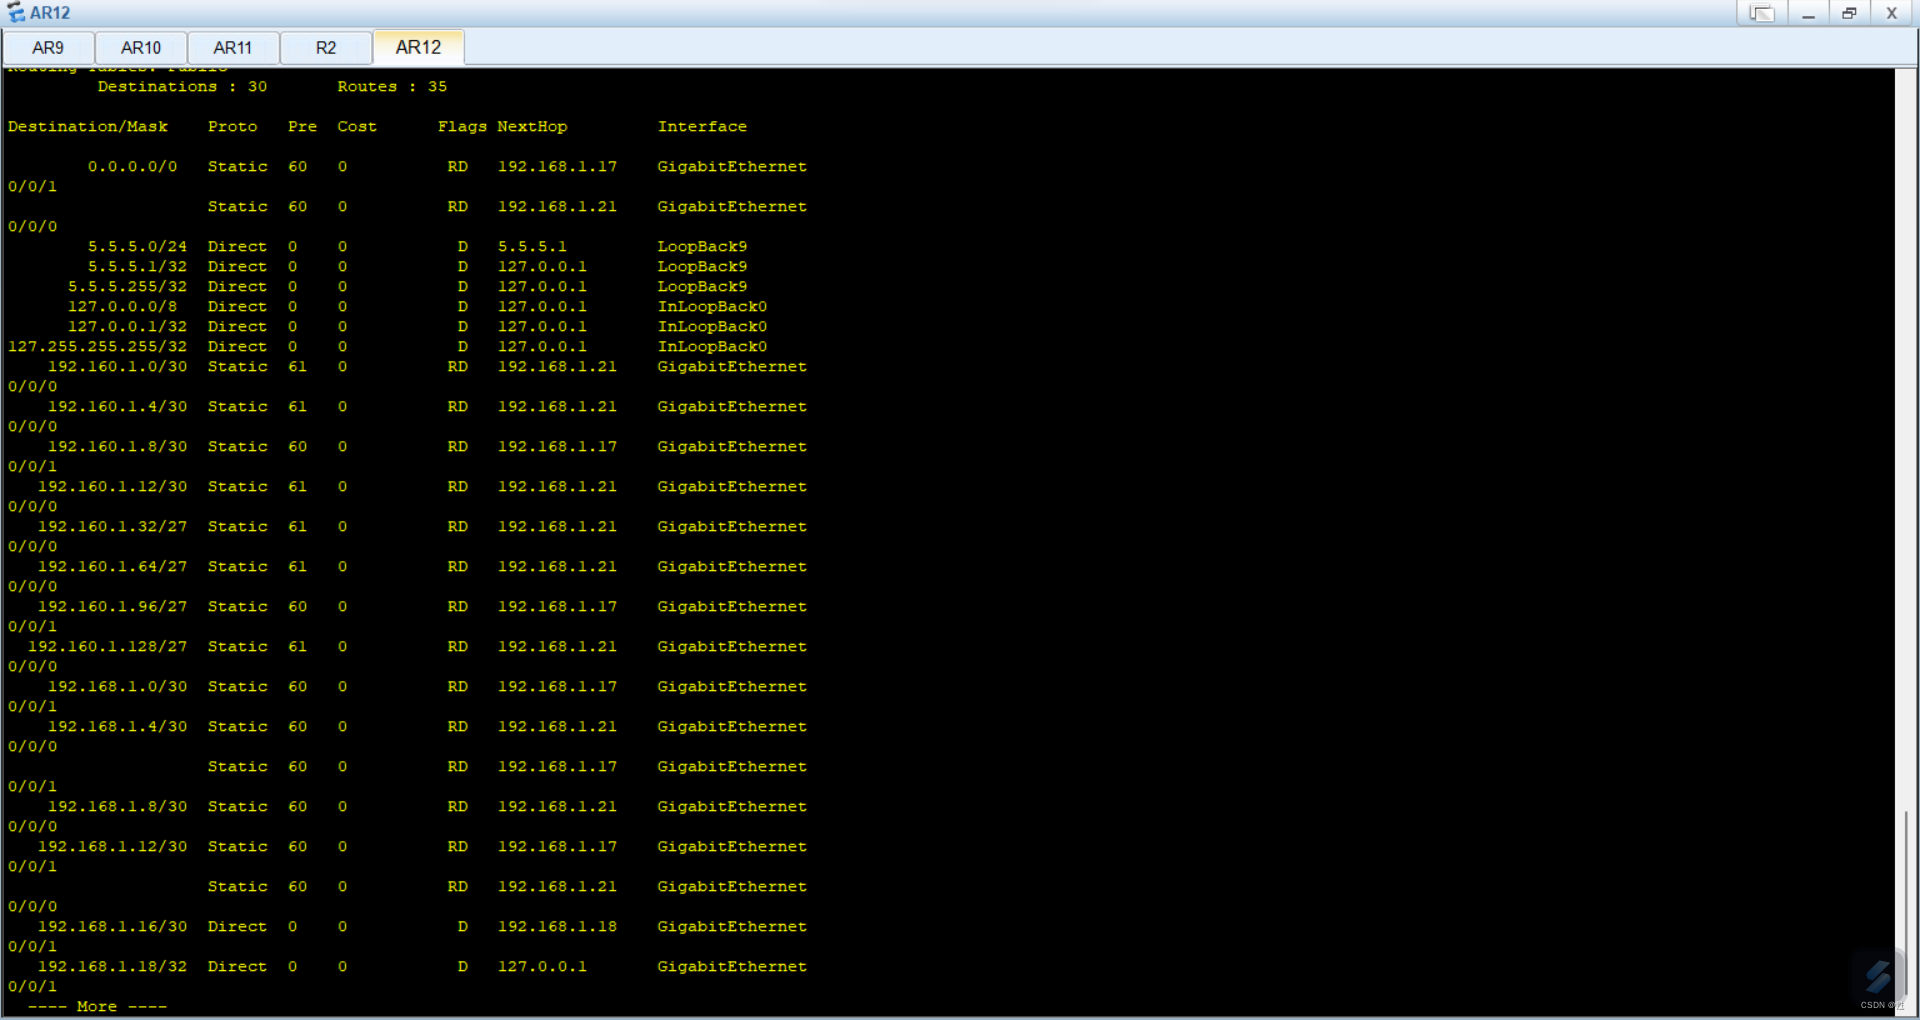Click destination 5.5.5.0/24
Screen dimensions: 1920x1020
(137, 247)
